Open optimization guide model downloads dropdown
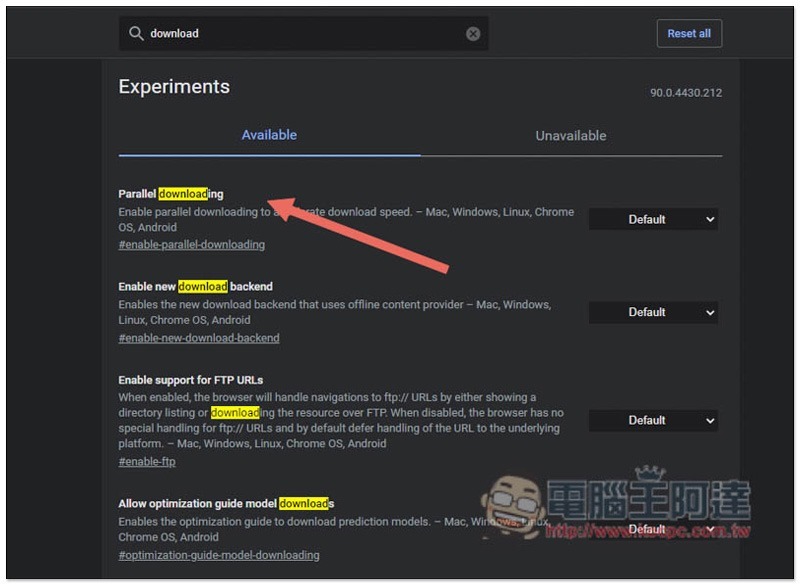The height and width of the screenshot is (586, 800). (654, 529)
